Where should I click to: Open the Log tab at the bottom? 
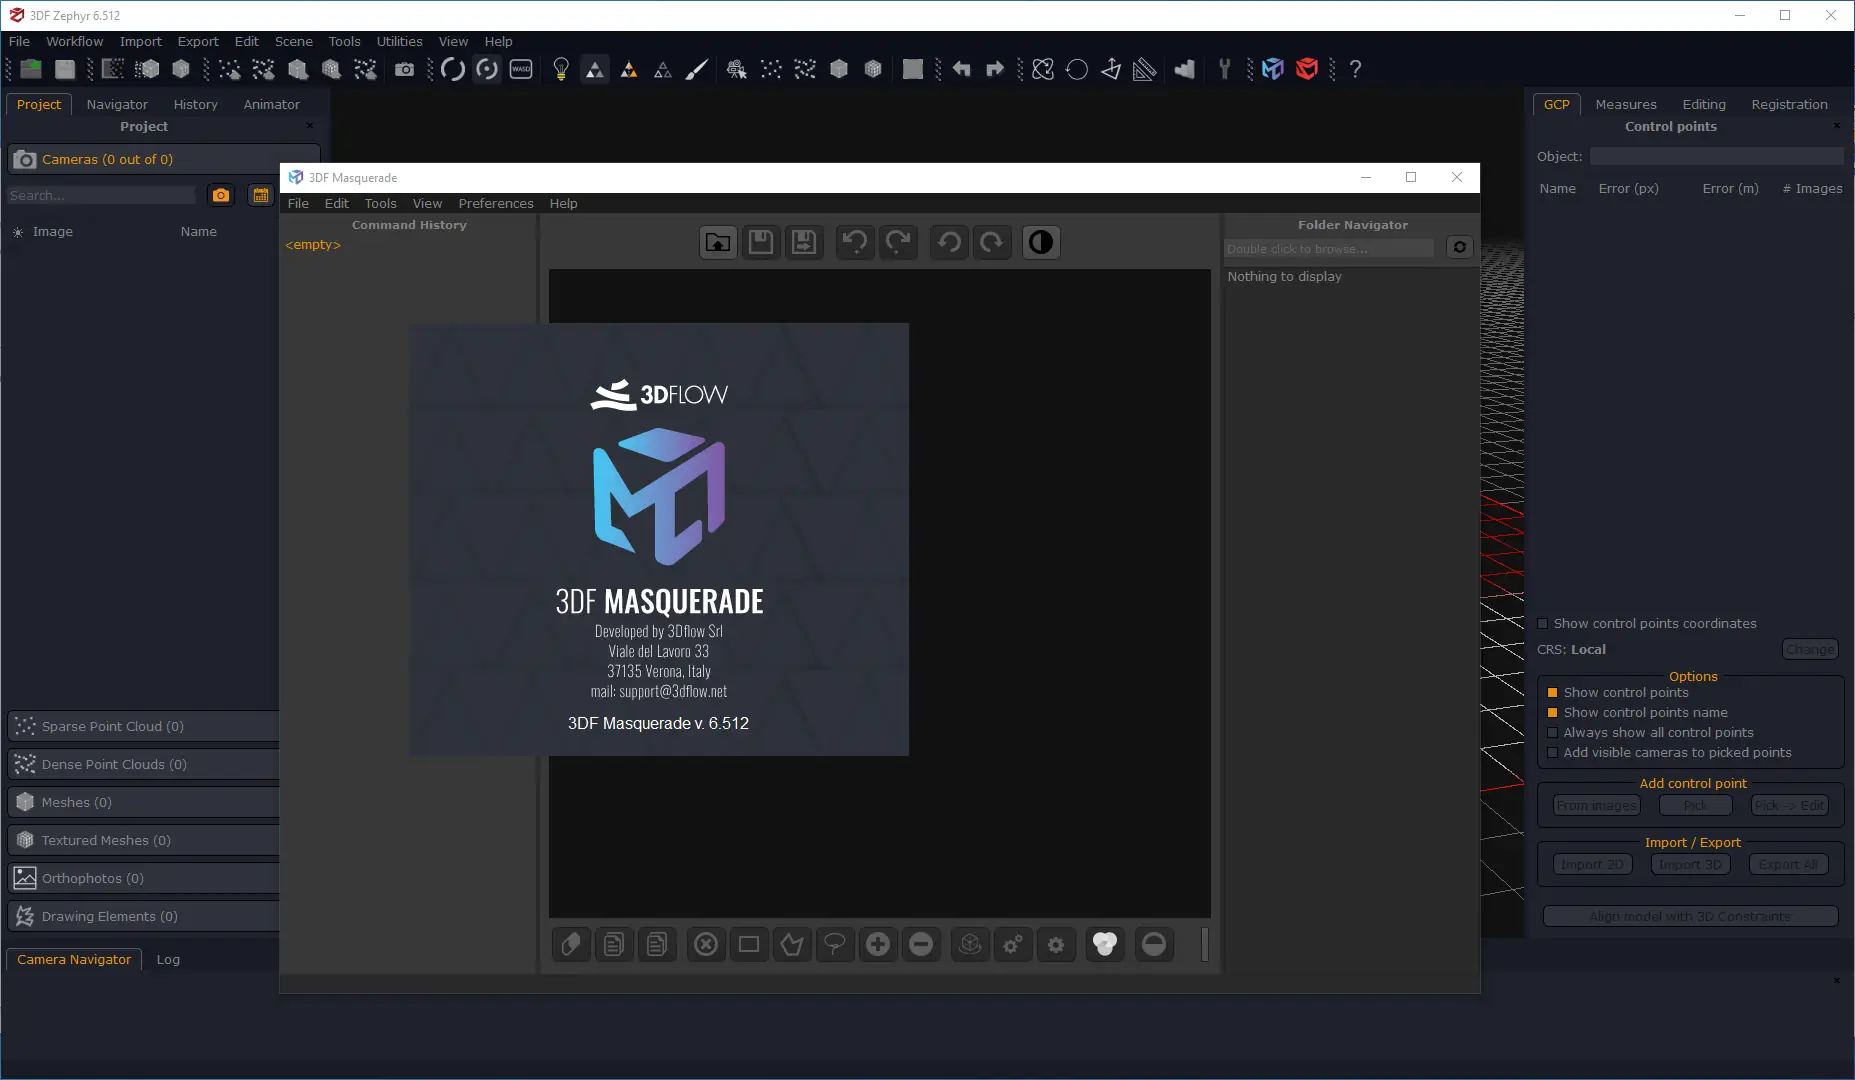(168, 959)
